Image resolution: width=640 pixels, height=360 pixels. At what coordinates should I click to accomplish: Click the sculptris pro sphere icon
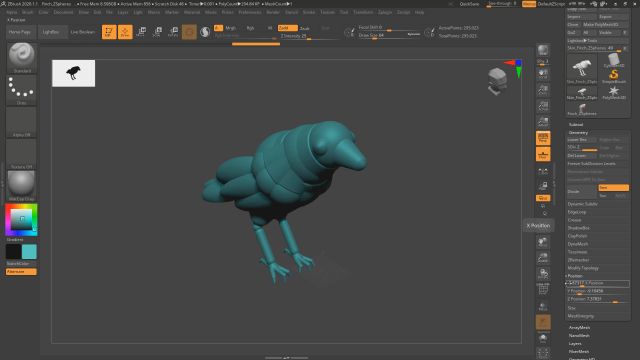pyautogui.click(x=205, y=32)
